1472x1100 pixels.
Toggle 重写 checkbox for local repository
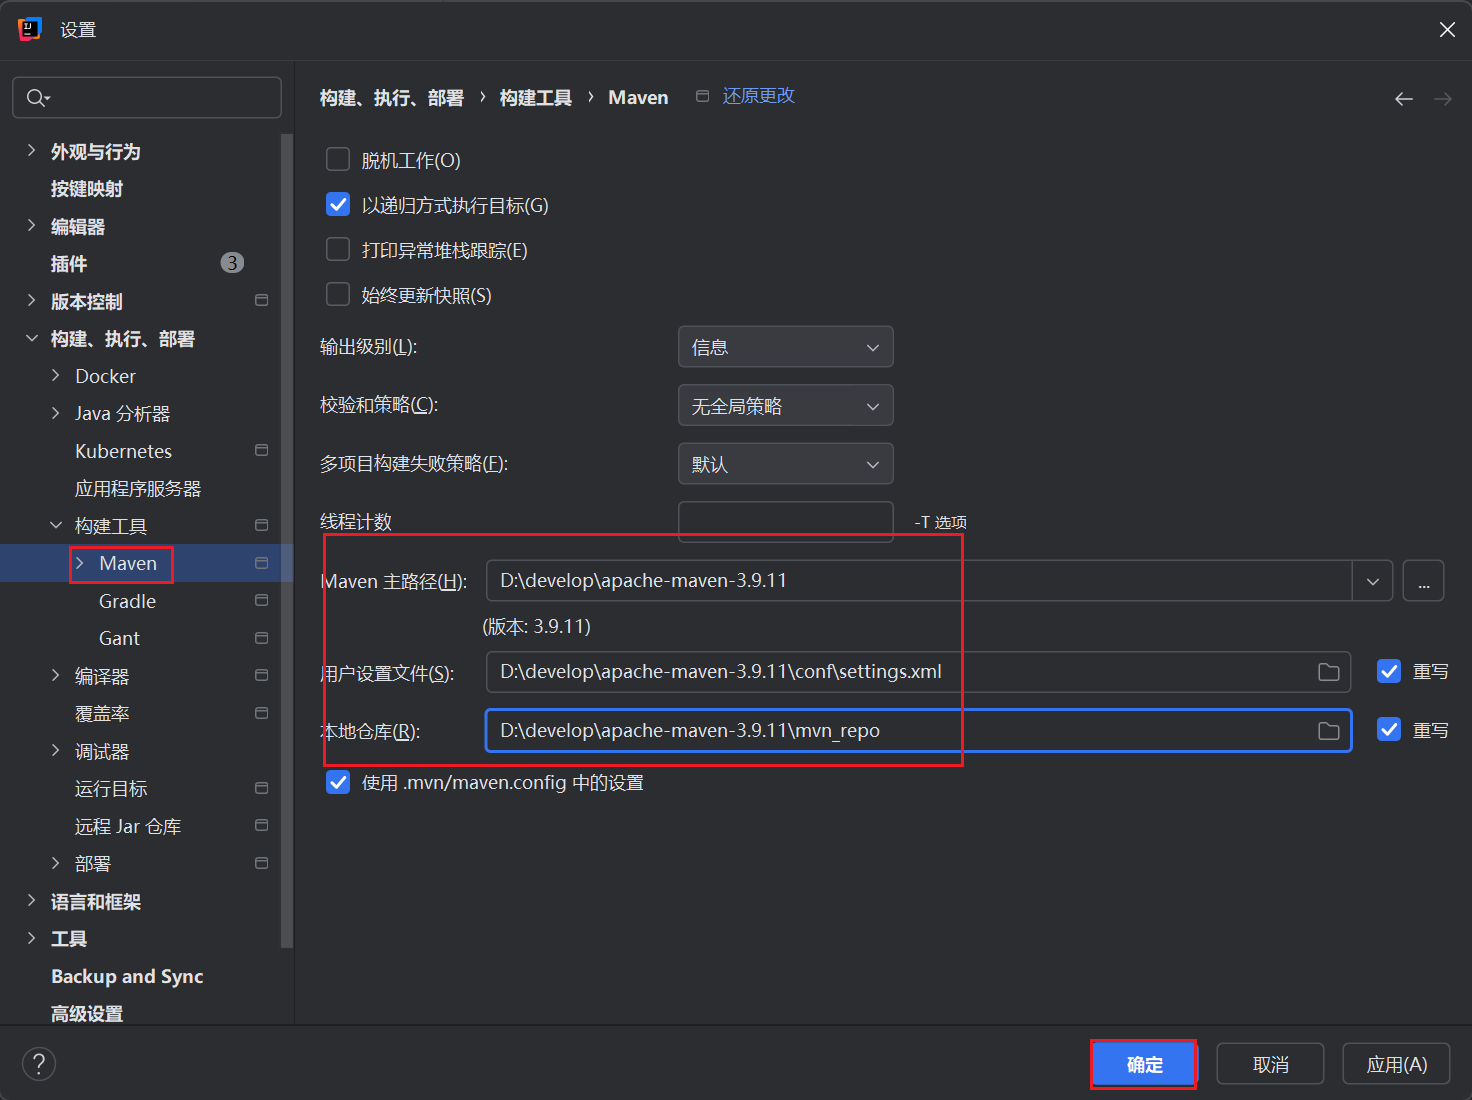pyautogui.click(x=1389, y=730)
